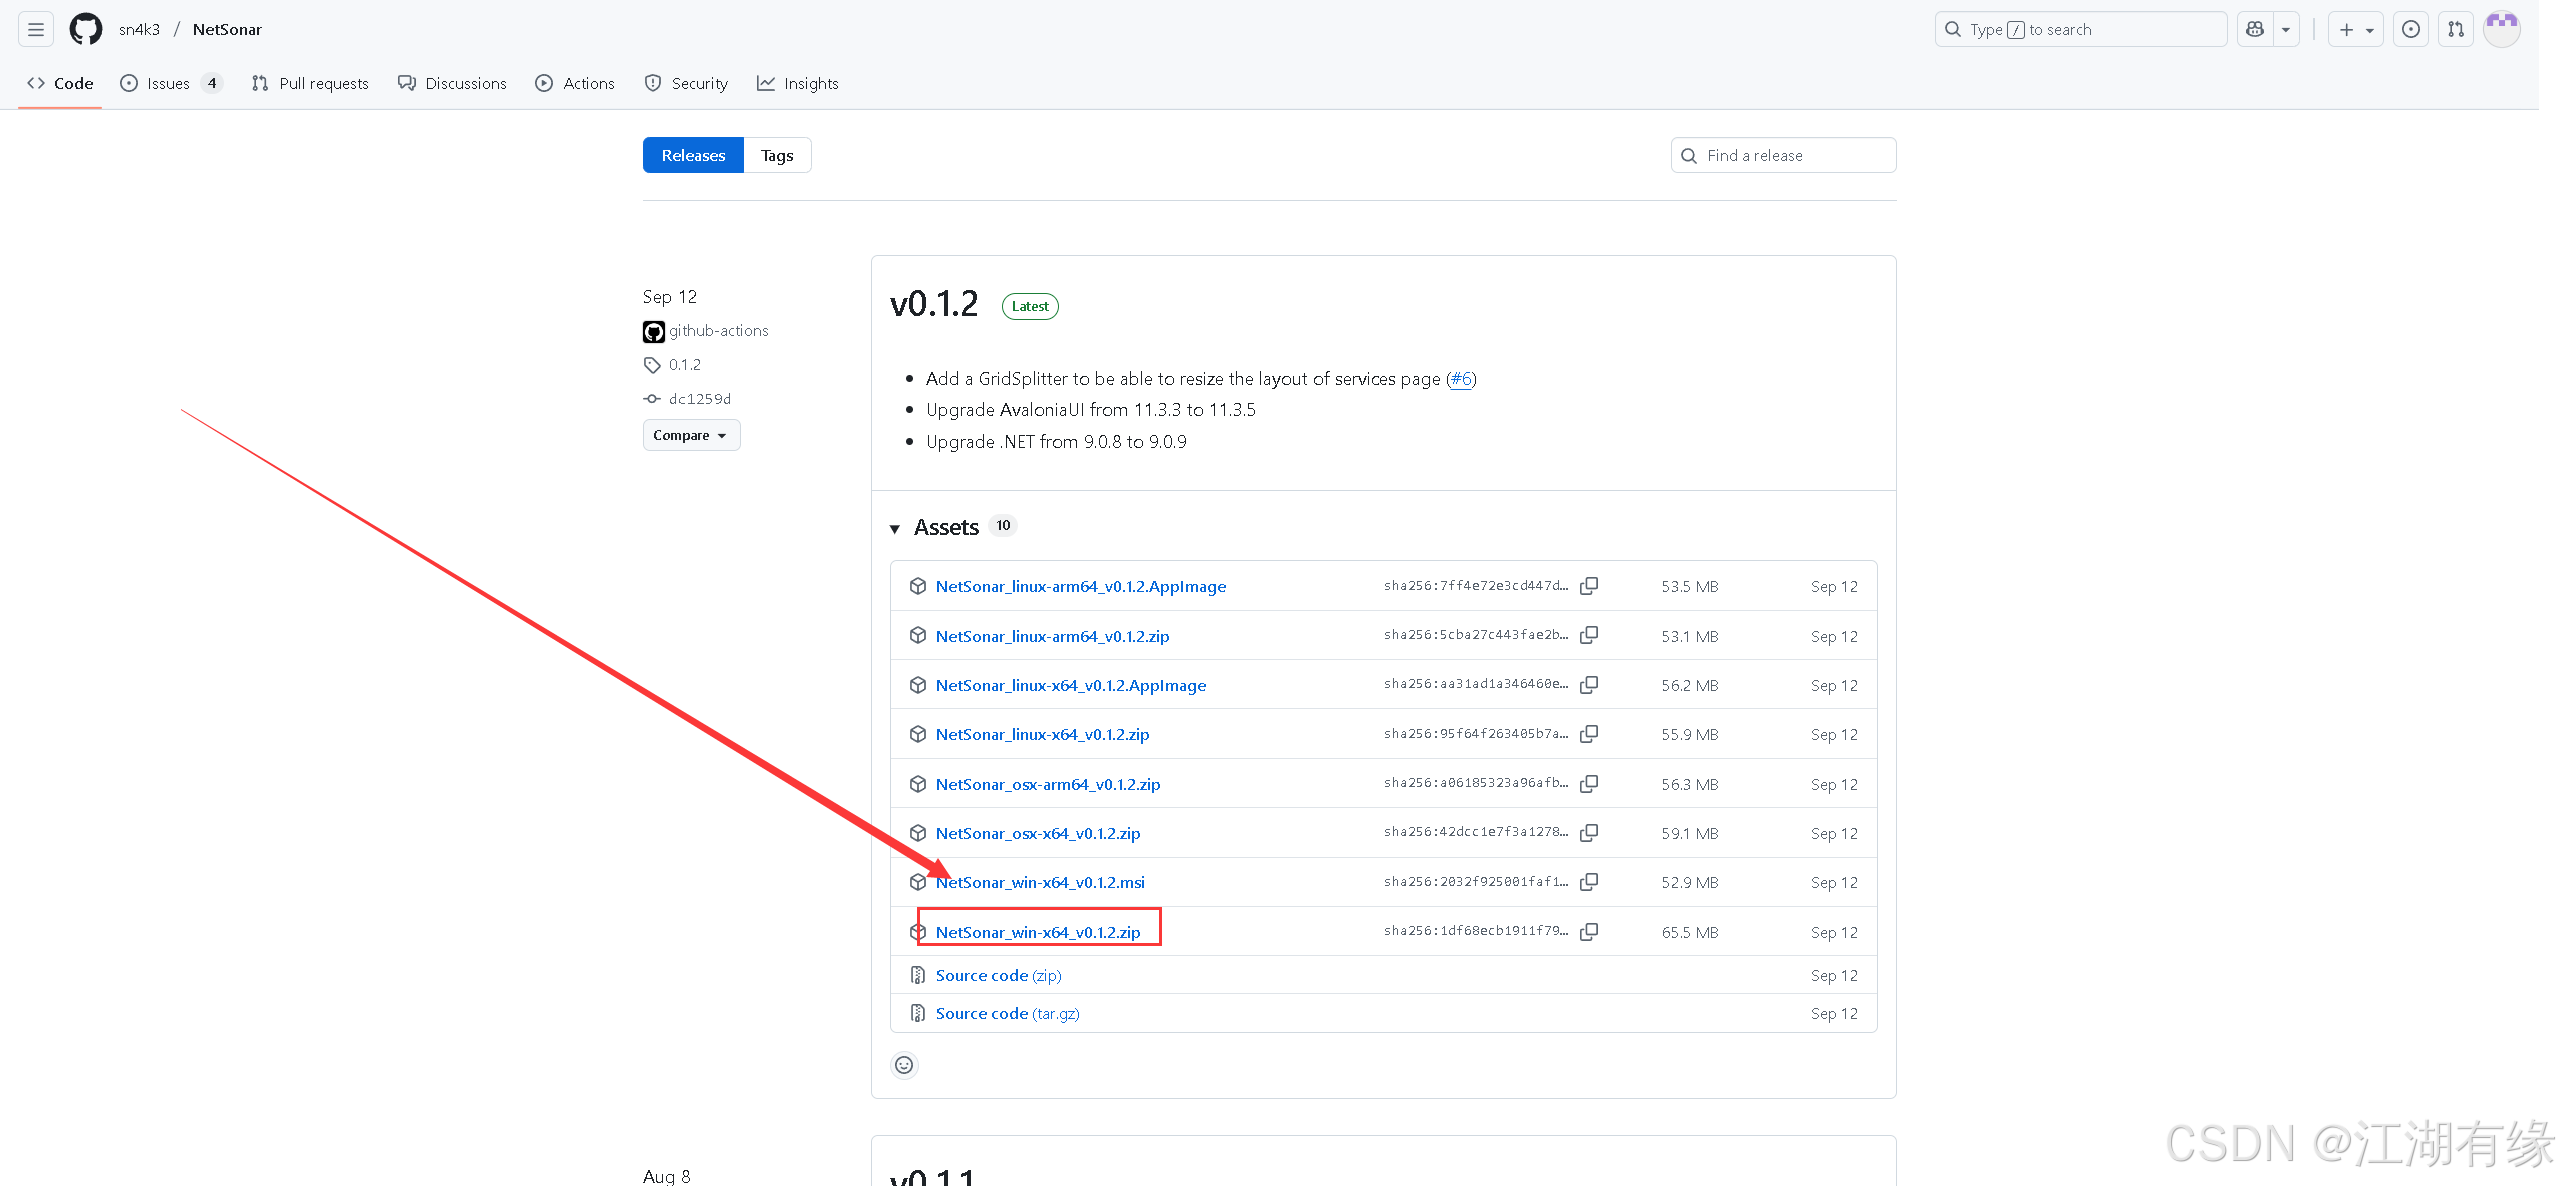Switch to the Tags tab
The width and height of the screenshot is (2560, 1186).
coord(777,155)
